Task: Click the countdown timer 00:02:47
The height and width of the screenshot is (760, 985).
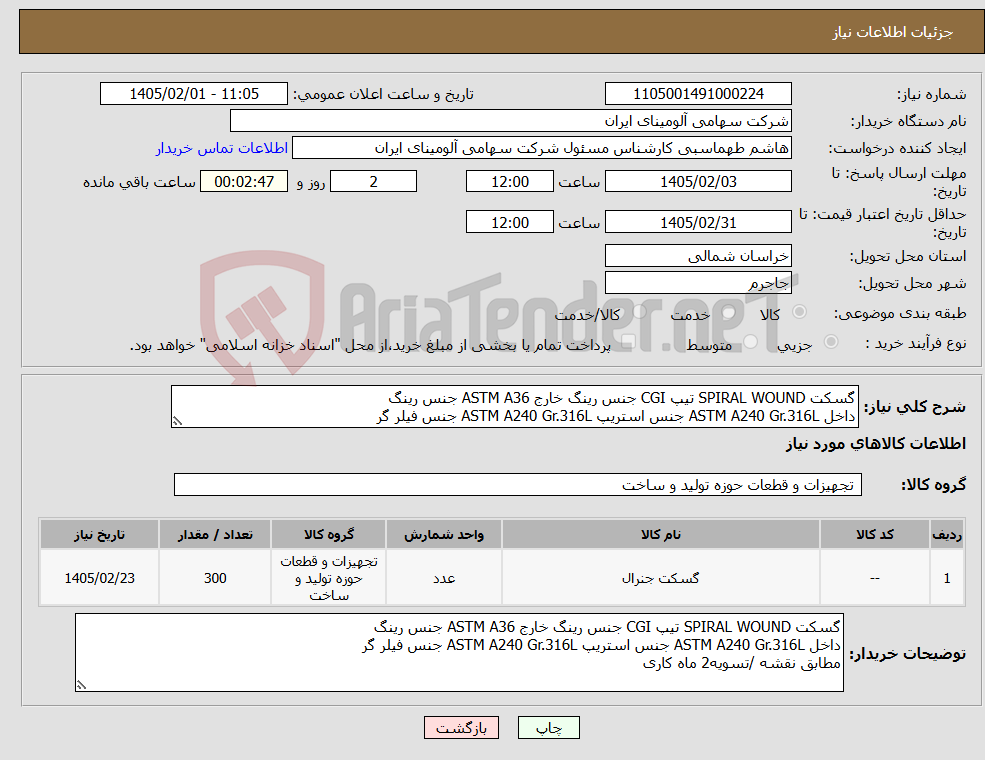Action: click(x=244, y=182)
